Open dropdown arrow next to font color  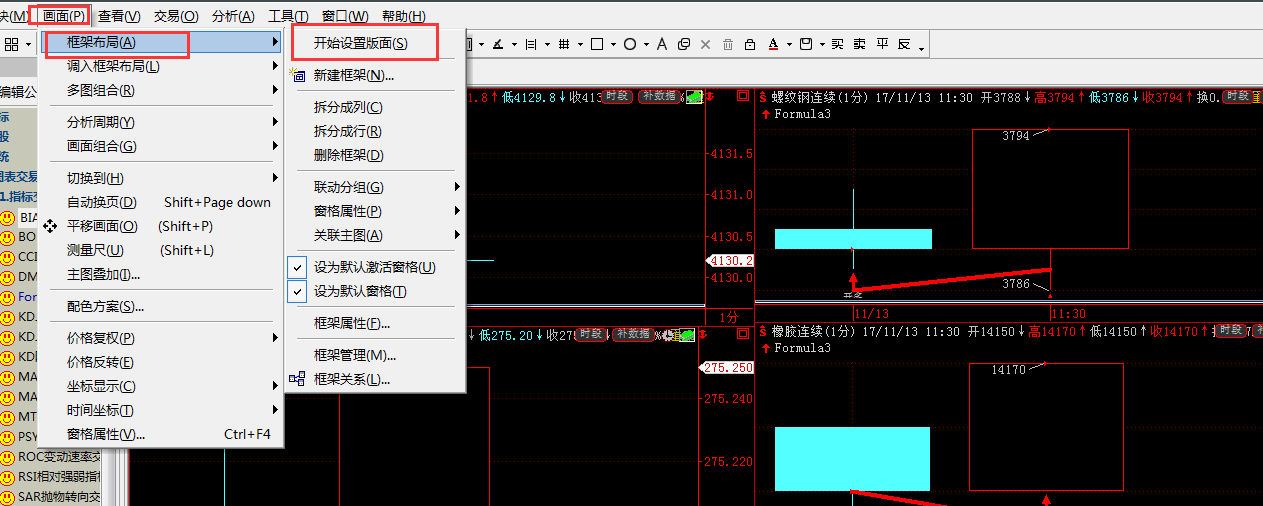pyautogui.click(x=789, y=44)
